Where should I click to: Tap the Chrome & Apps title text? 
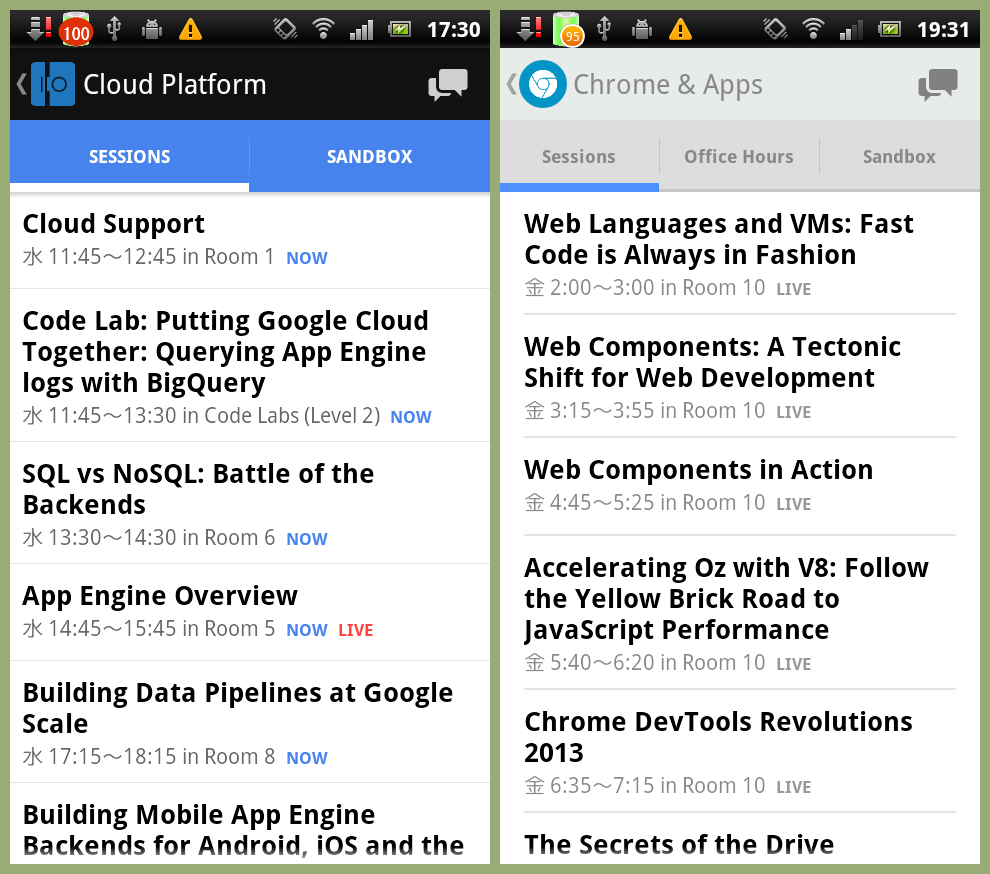(668, 85)
